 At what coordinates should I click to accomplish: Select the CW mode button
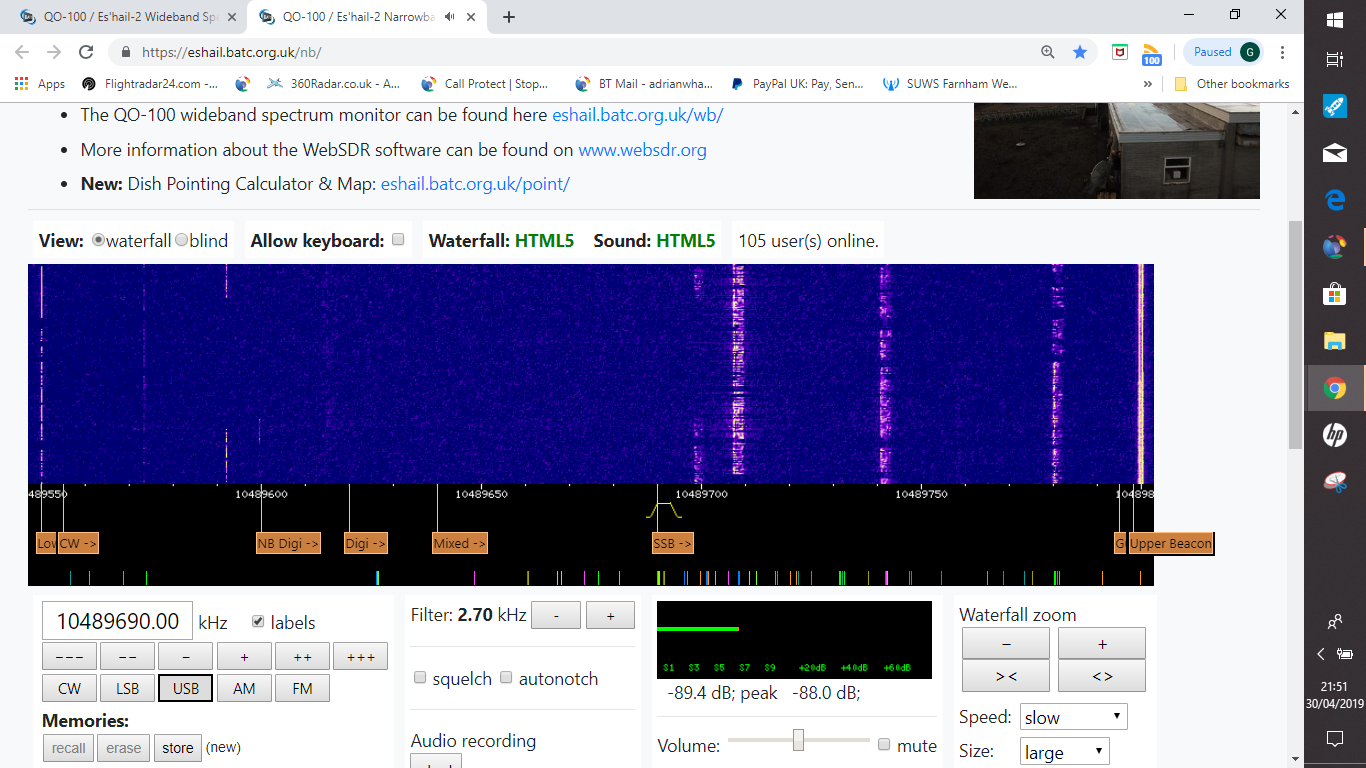tap(69, 688)
